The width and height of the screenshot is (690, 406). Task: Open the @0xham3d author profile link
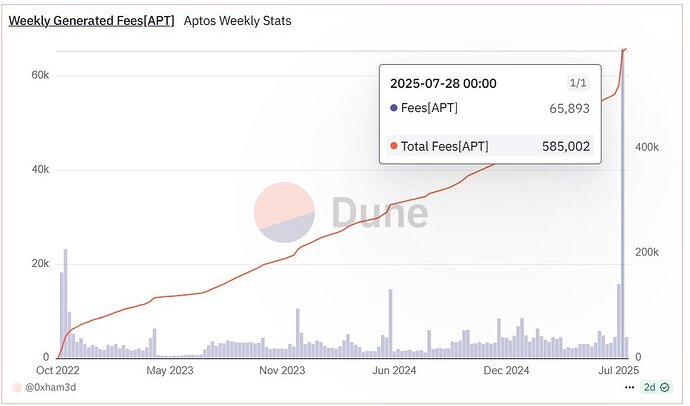point(51,387)
